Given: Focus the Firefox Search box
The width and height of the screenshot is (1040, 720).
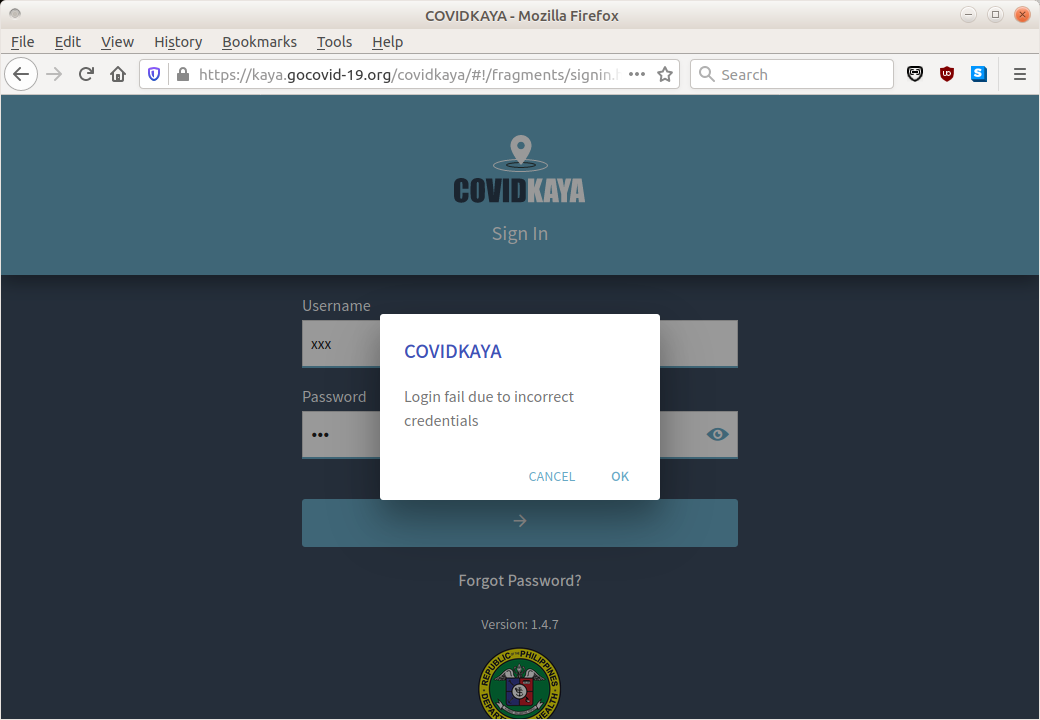Looking at the screenshot, I should pos(800,74).
